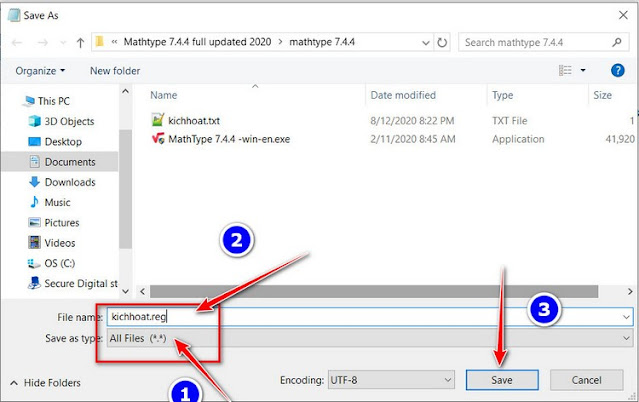Open 3D Objects folder in sidebar

point(69,121)
